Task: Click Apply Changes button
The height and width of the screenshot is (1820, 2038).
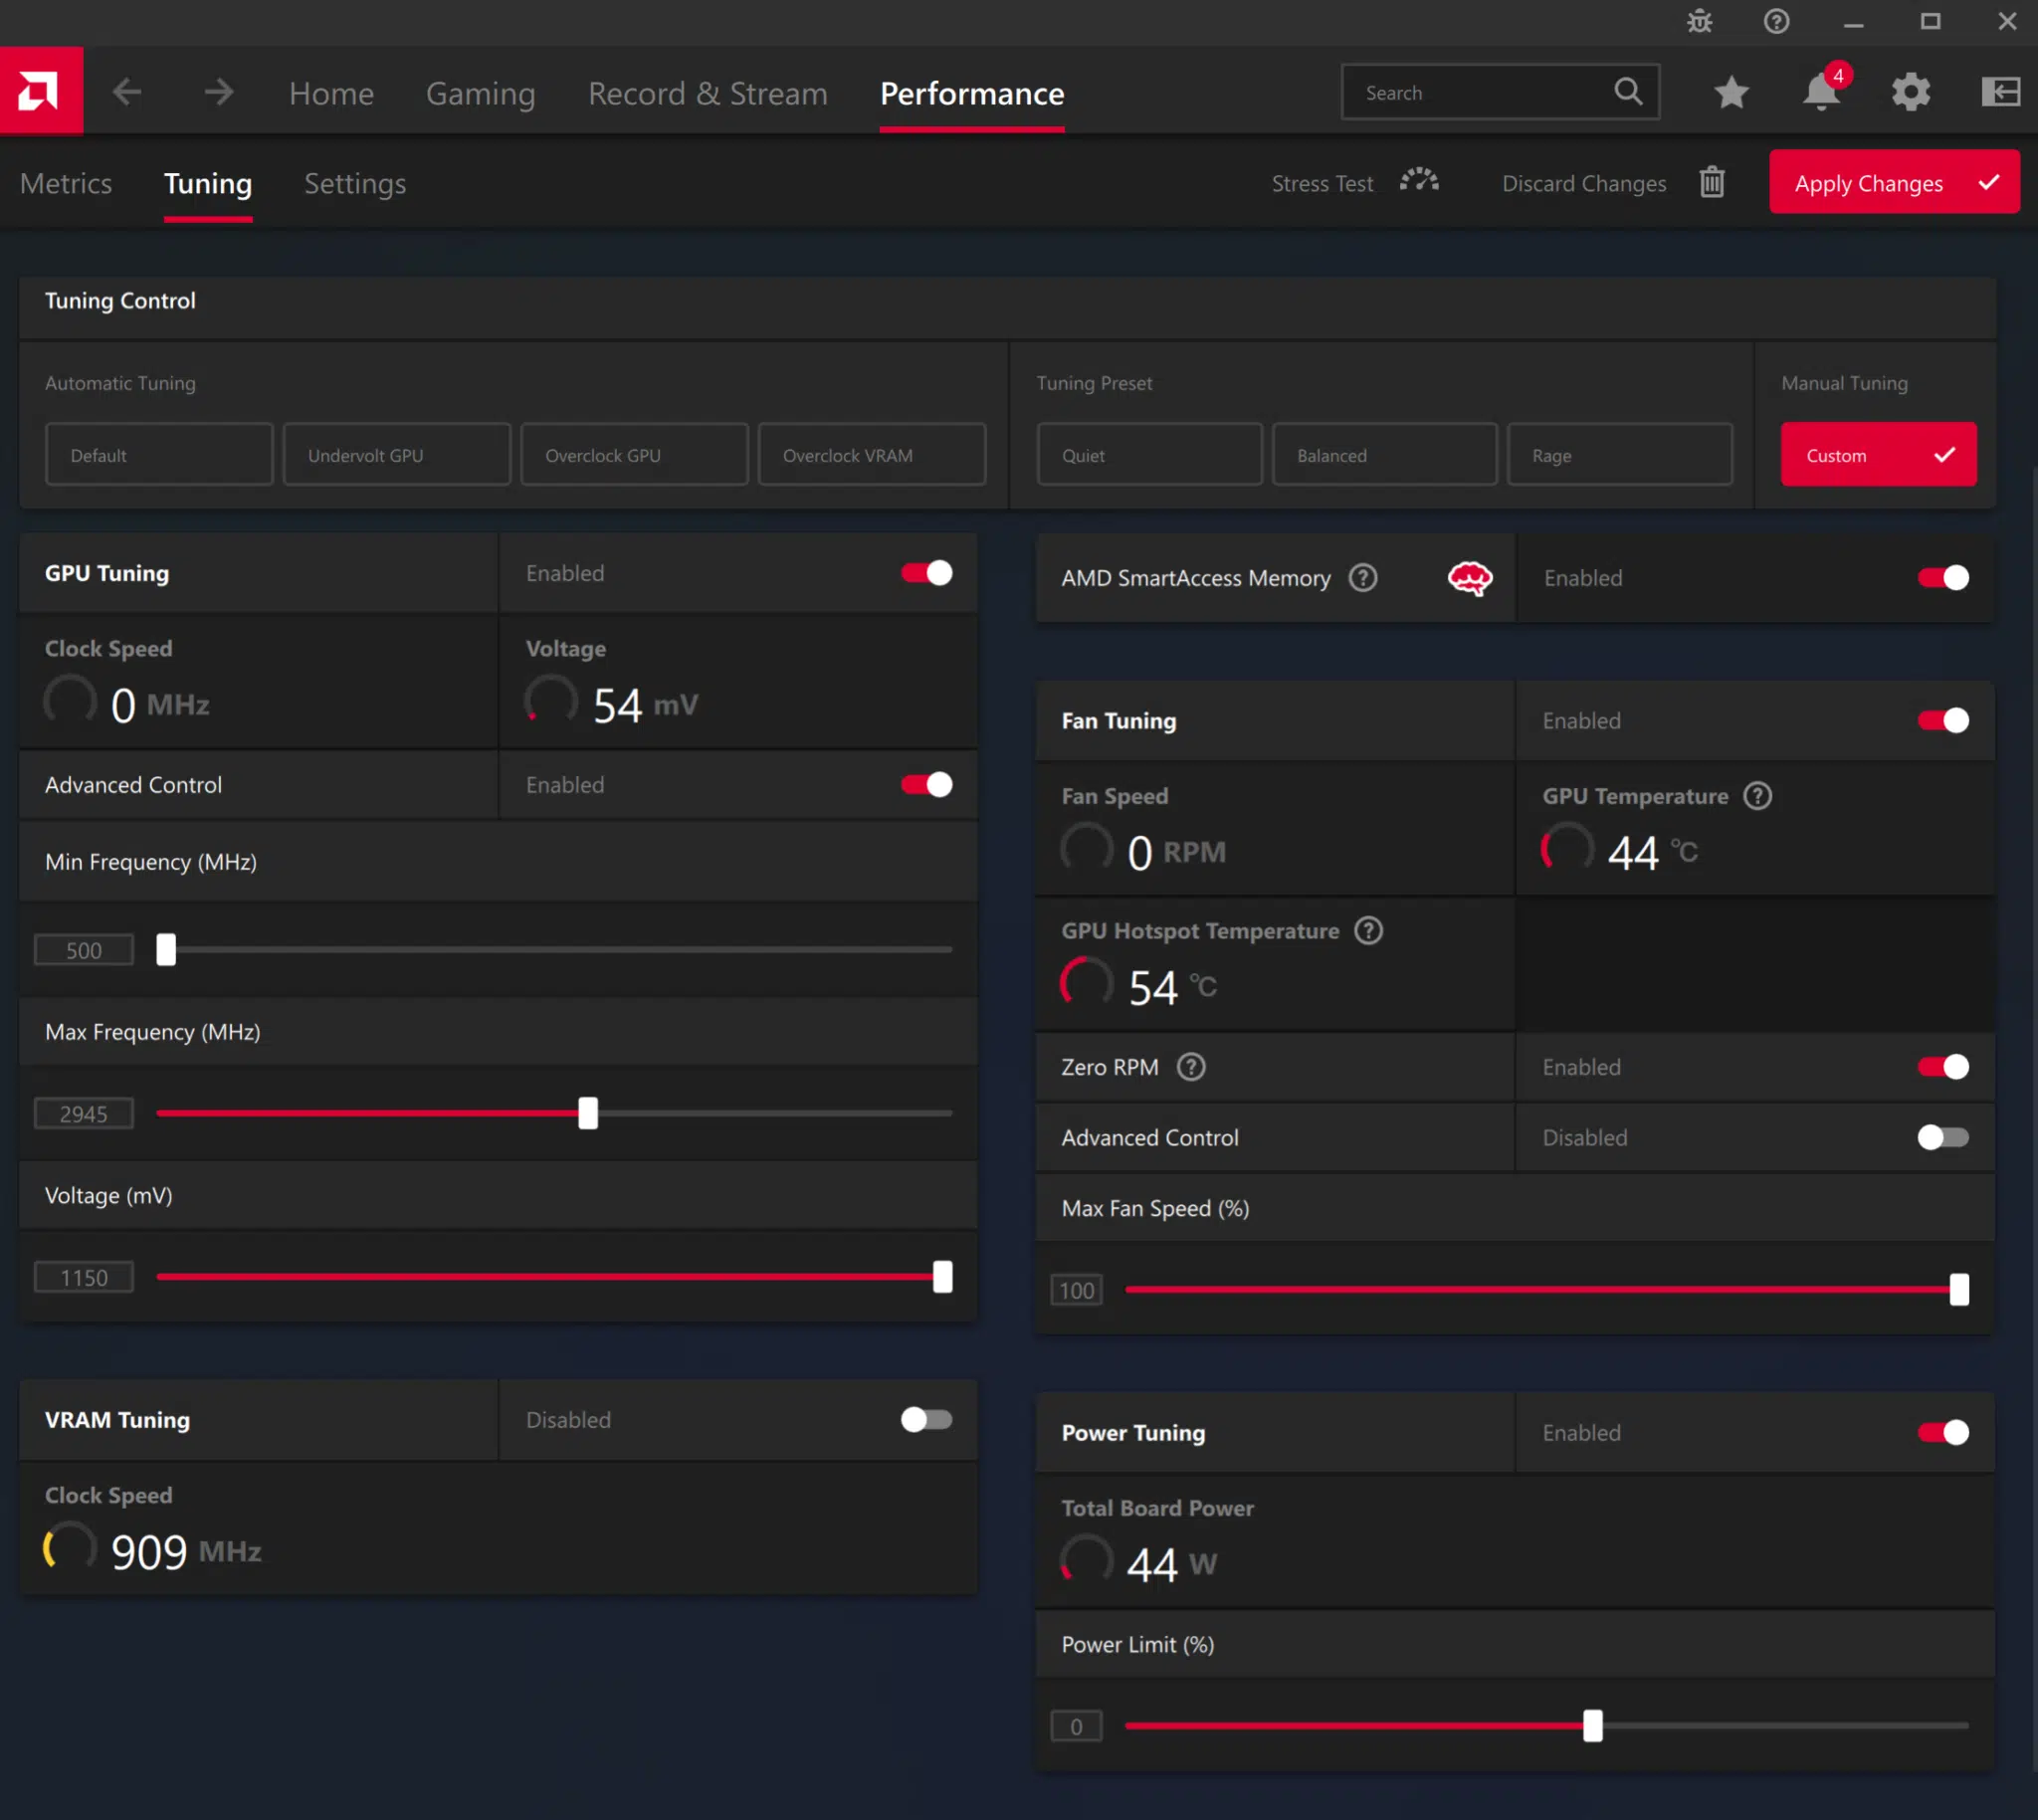Action: [1894, 182]
